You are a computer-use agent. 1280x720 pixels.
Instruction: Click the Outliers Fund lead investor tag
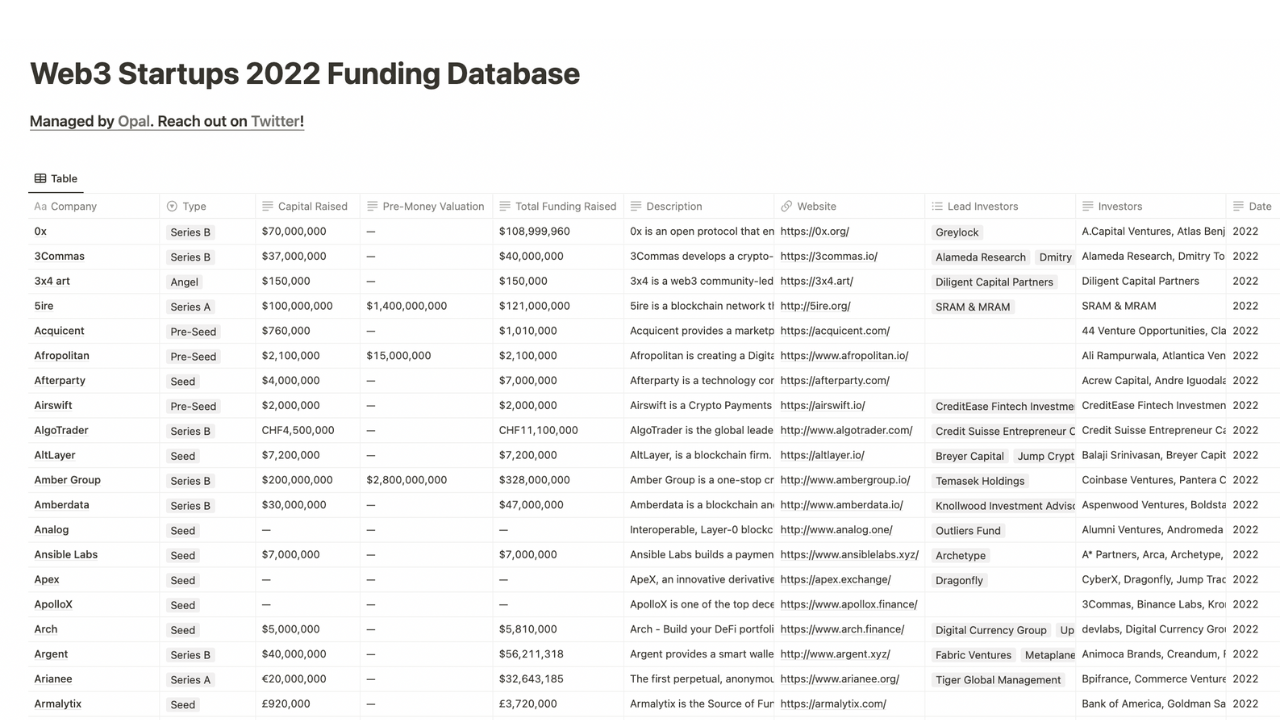(968, 531)
